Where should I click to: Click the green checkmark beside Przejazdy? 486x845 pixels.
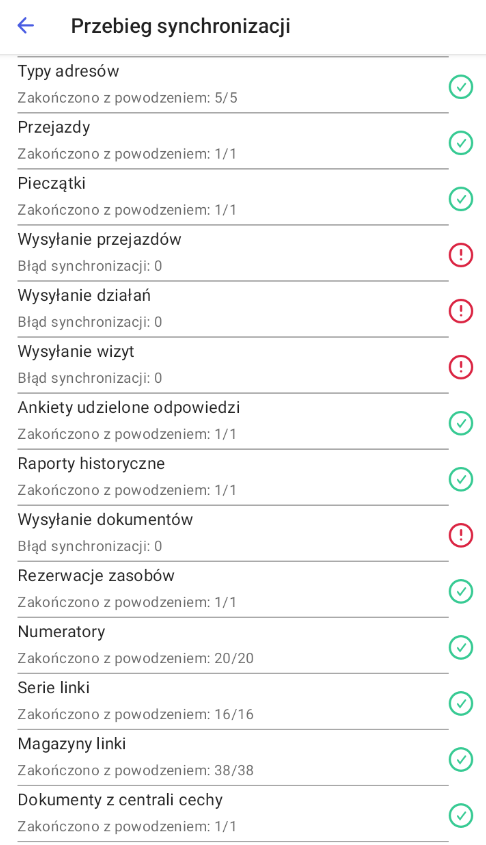tap(461, 142)
